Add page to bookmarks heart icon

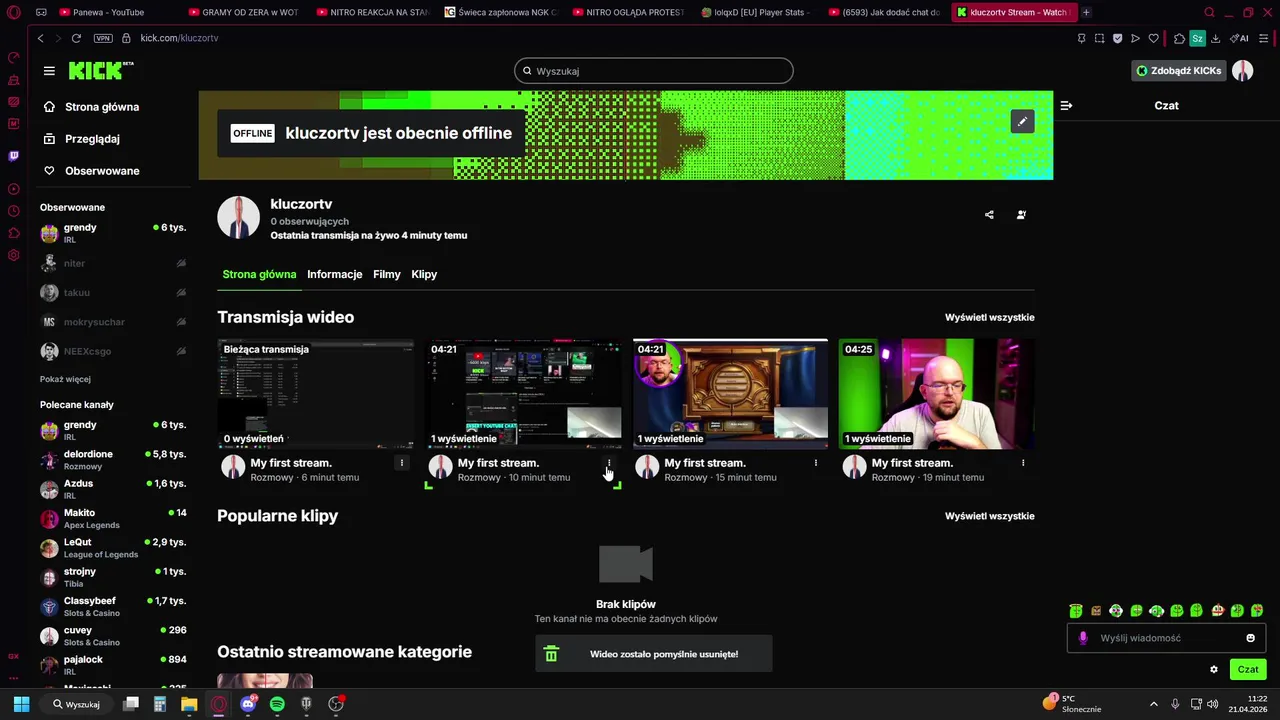coord(1153,38)
